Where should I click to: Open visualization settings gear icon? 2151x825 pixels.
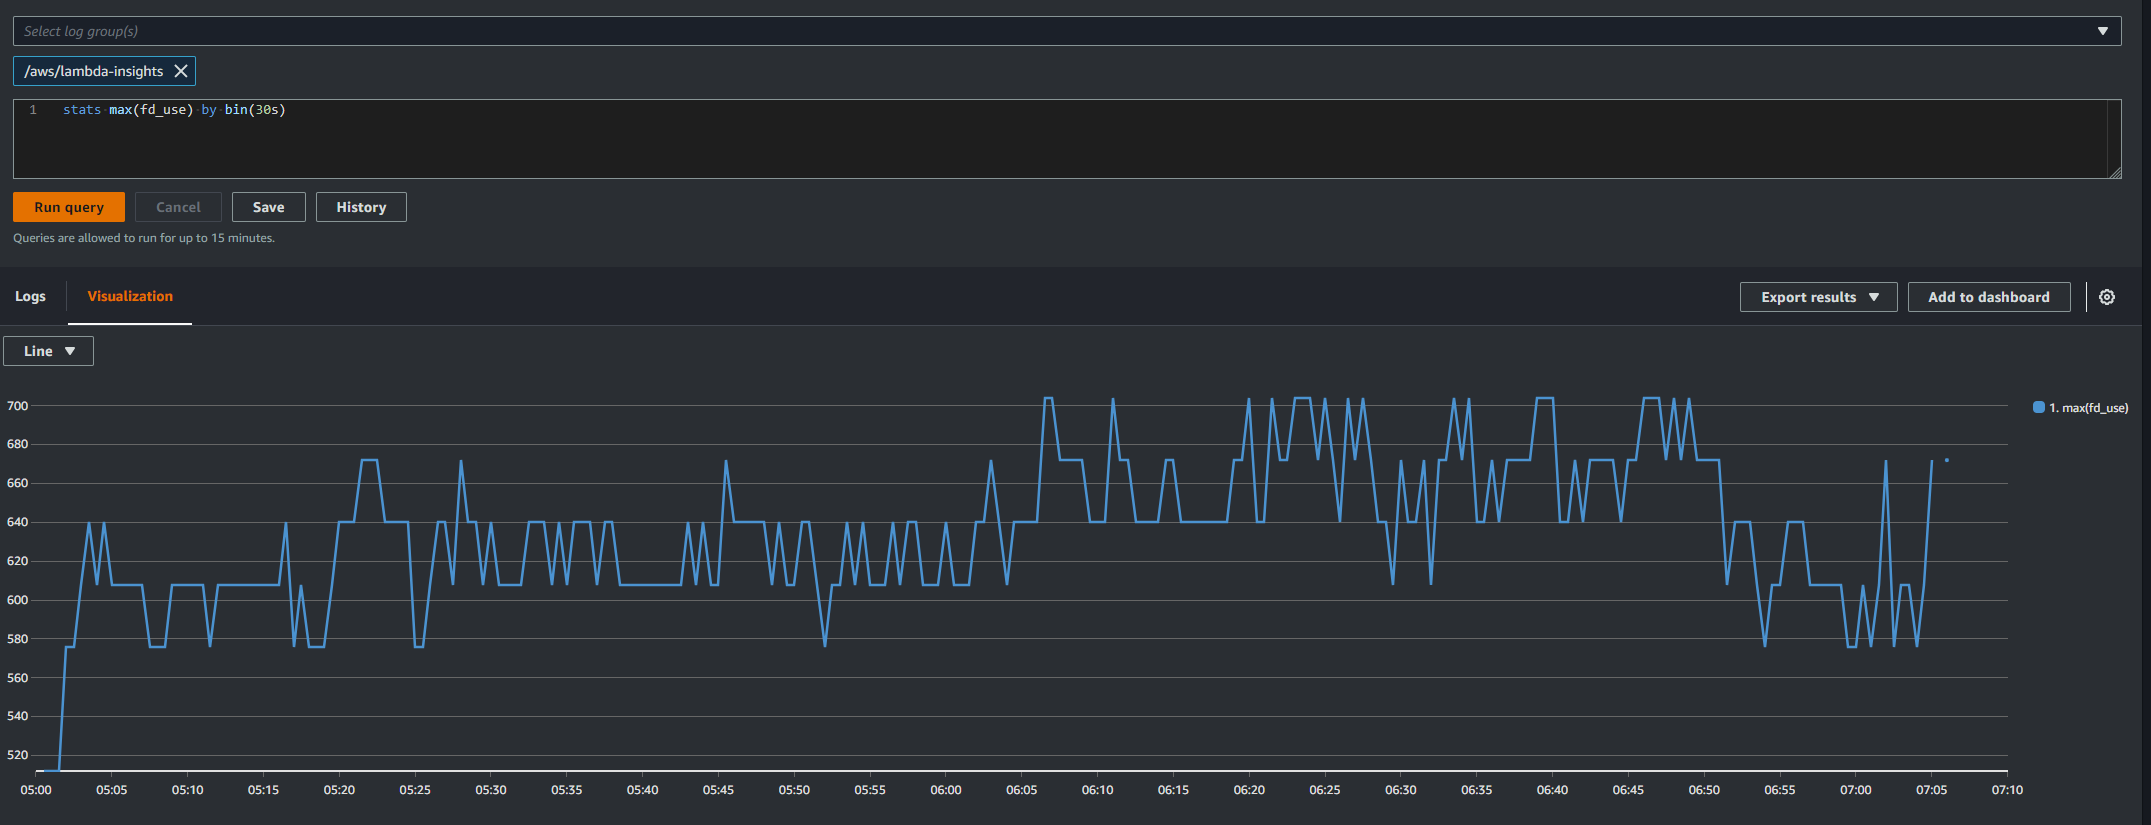point(2106,297)
